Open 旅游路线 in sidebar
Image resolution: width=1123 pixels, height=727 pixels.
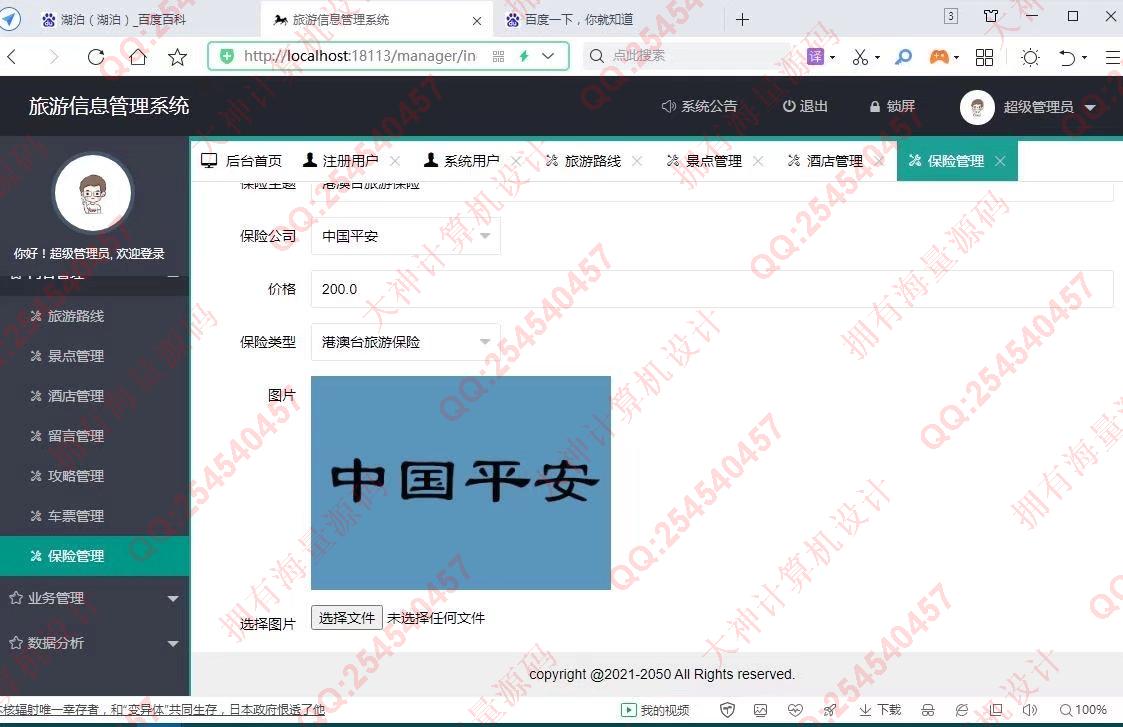[95, 316]
